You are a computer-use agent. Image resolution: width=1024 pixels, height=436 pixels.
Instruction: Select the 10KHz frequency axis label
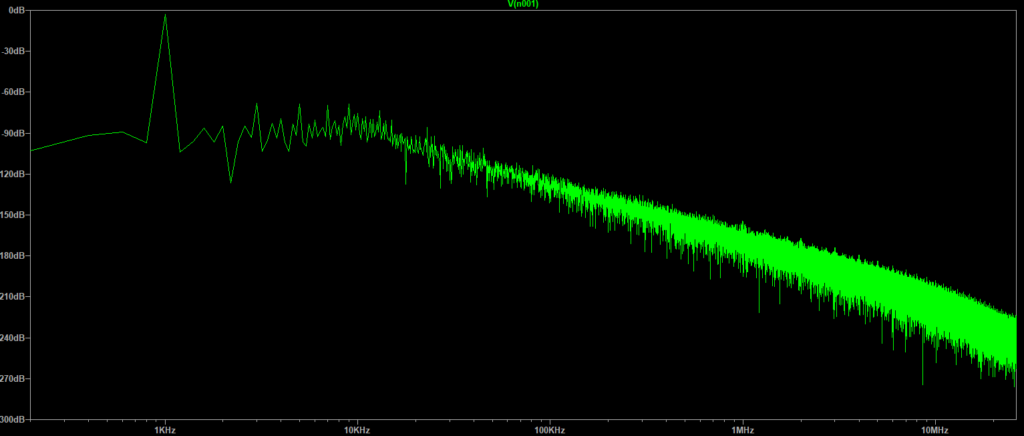[357, 429]
